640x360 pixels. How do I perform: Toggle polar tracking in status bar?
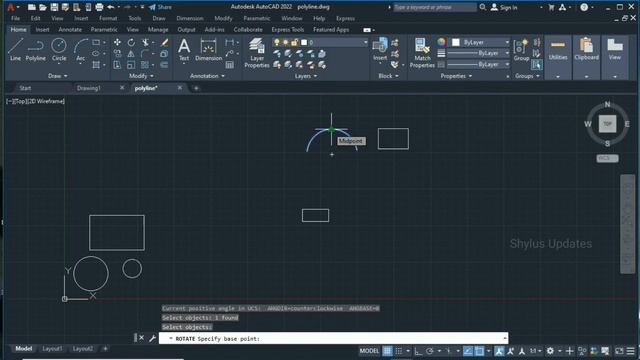[429, 351]
